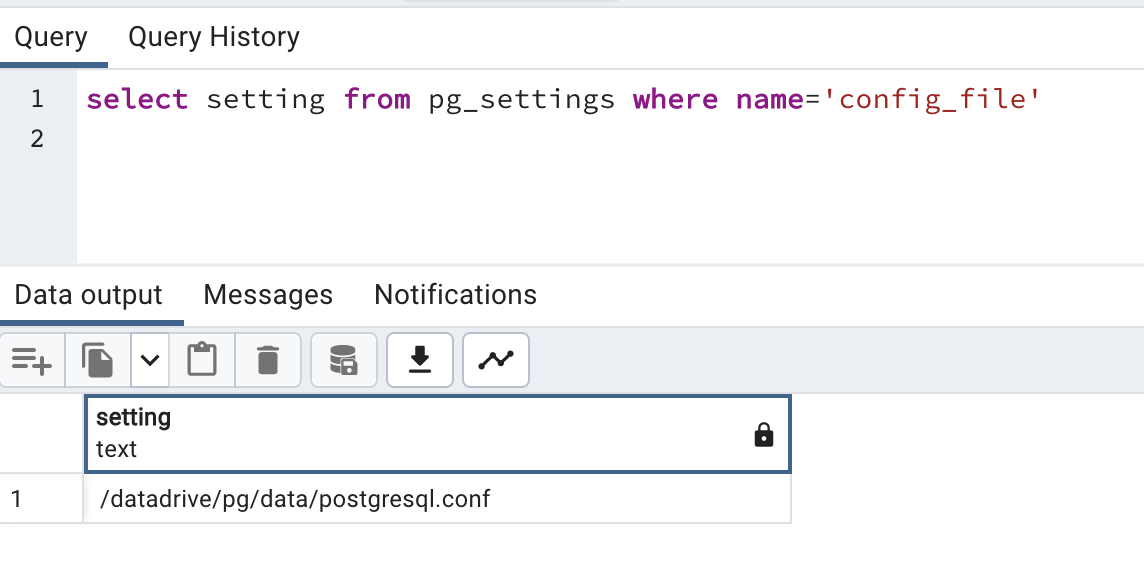Click the lock icon in setting column
The height and width of the screenshot is (574, 1144).
click(x=764, y=435)
